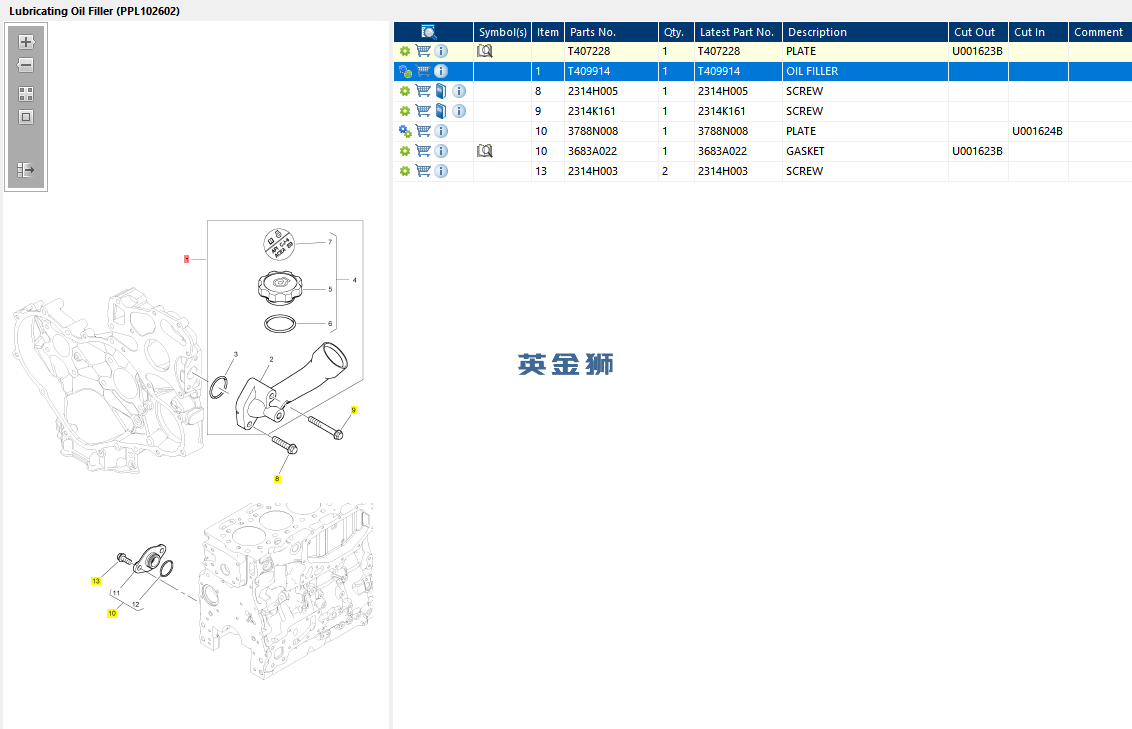Add T407228 PLATE to cart

click(423, 51)
